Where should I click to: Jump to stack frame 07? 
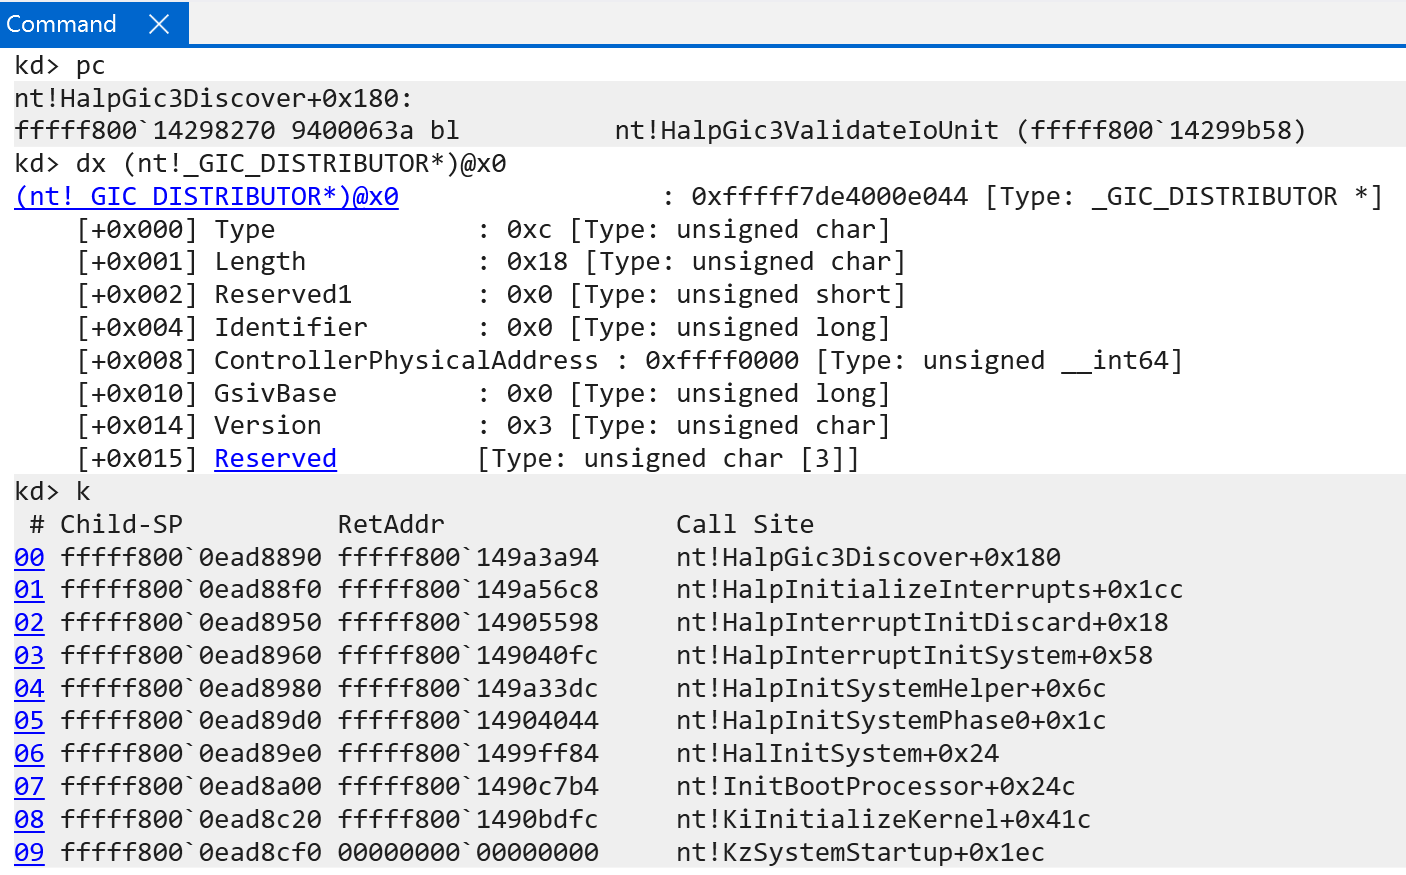[29, 787]
